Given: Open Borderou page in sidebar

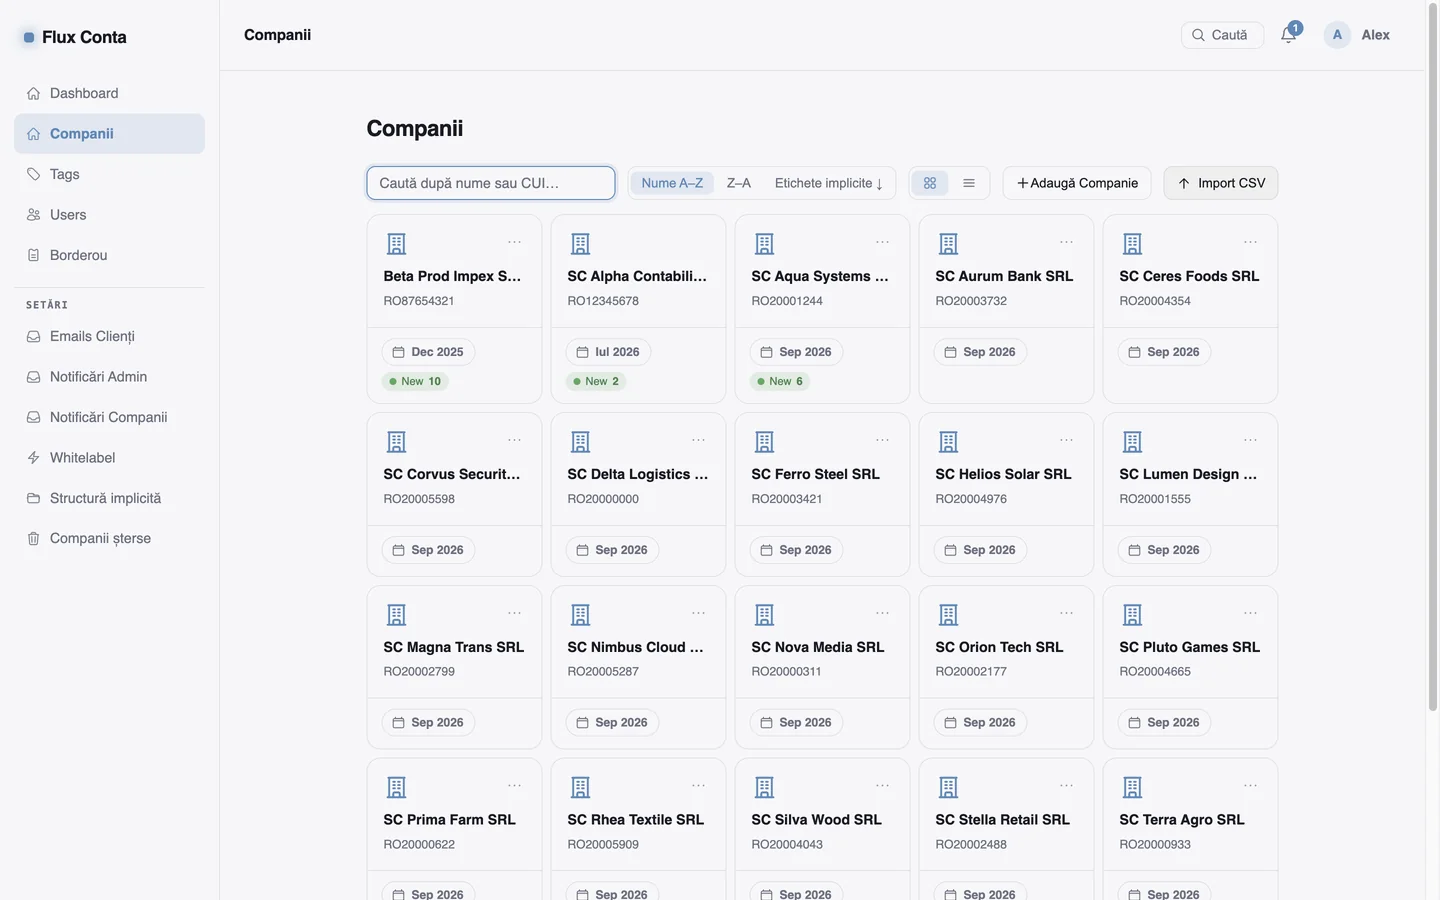Looking at the screenshot, I should (x=109, y=255).
